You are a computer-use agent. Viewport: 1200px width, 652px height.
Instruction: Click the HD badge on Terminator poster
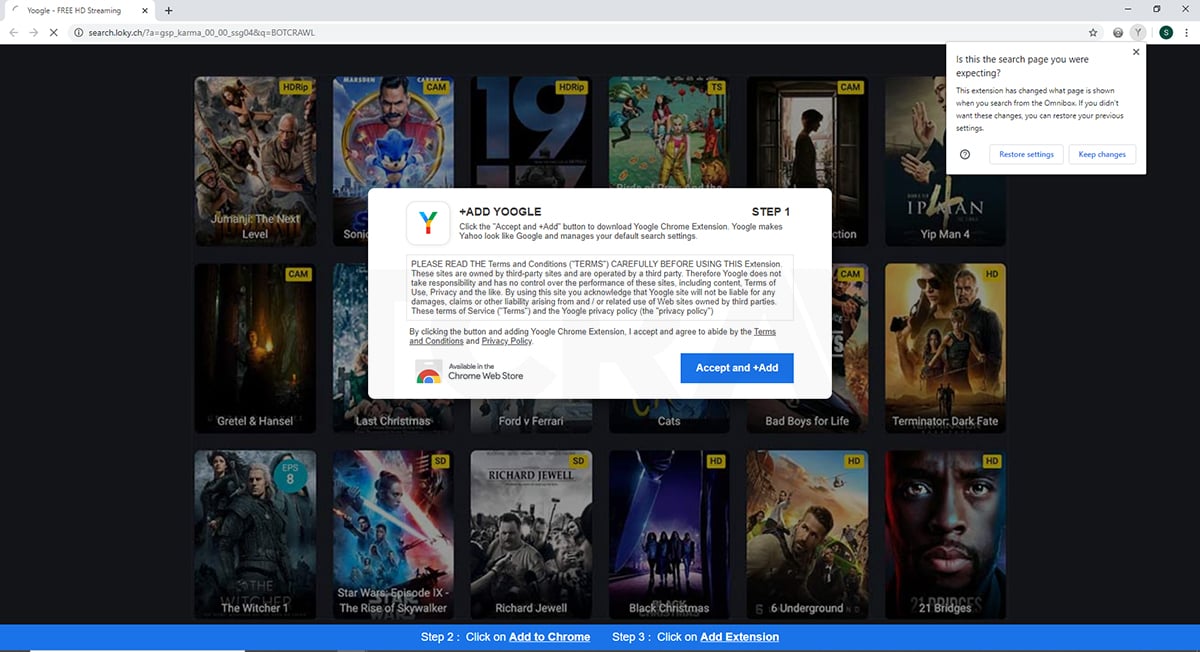tap(991, 274)
